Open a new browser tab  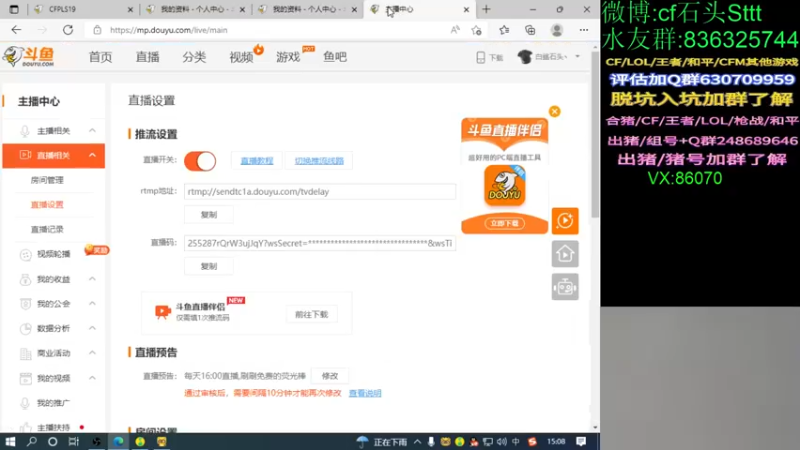coord(486,9)
